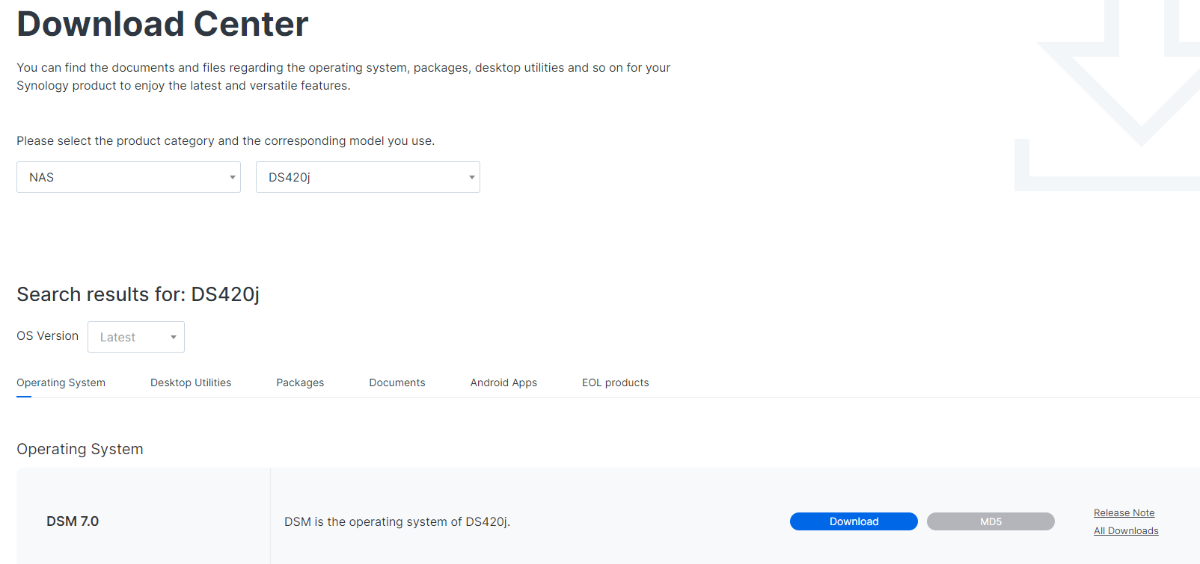This screenshot has height=564, width=1200.
Task: Click the gray MD5 button
Action: pos(990,521)
